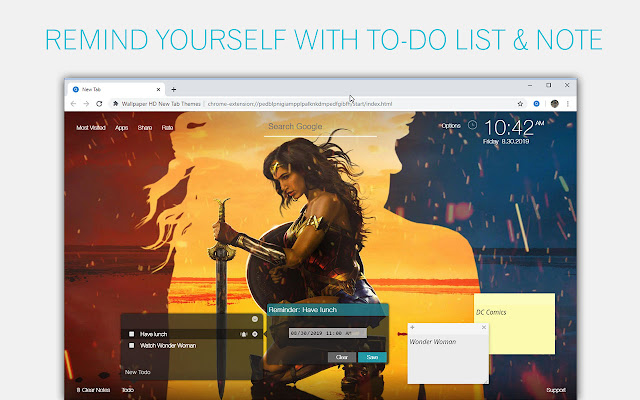Open the Chrome three-dot menu
This screenshot has width=640, height=400.
point(568,104)
